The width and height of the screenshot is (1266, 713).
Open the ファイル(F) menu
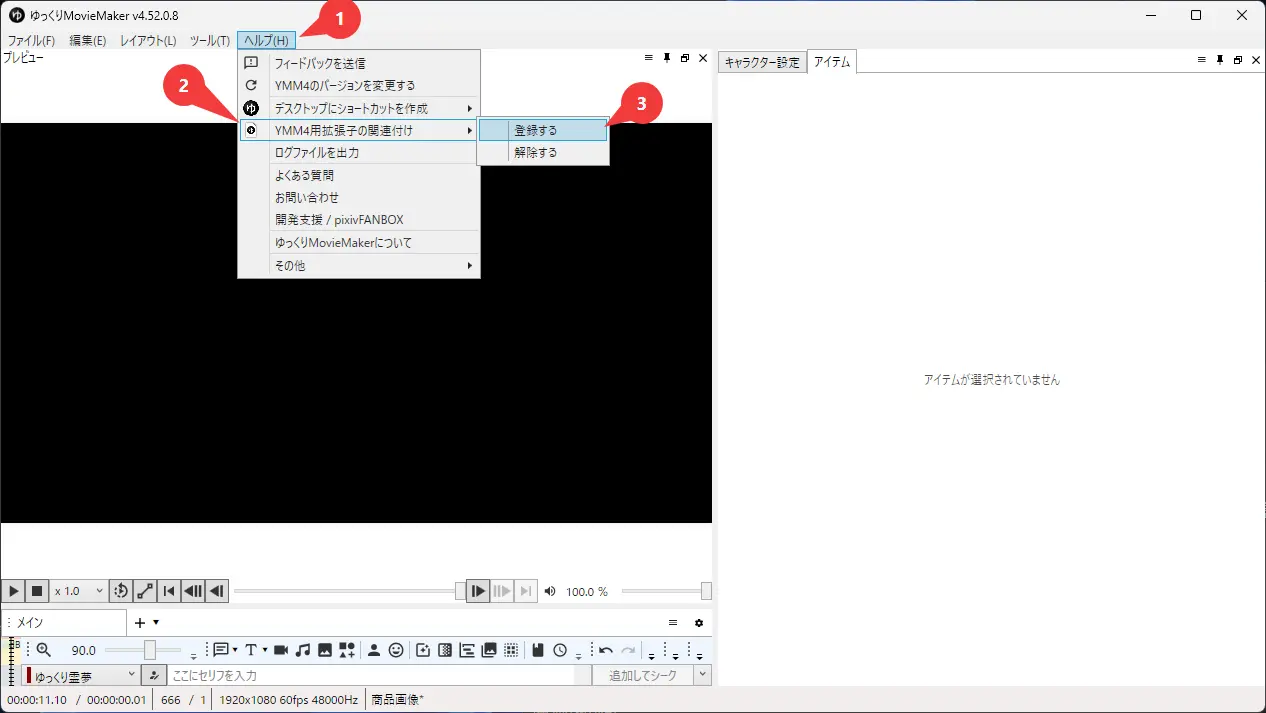click(31, 41)
